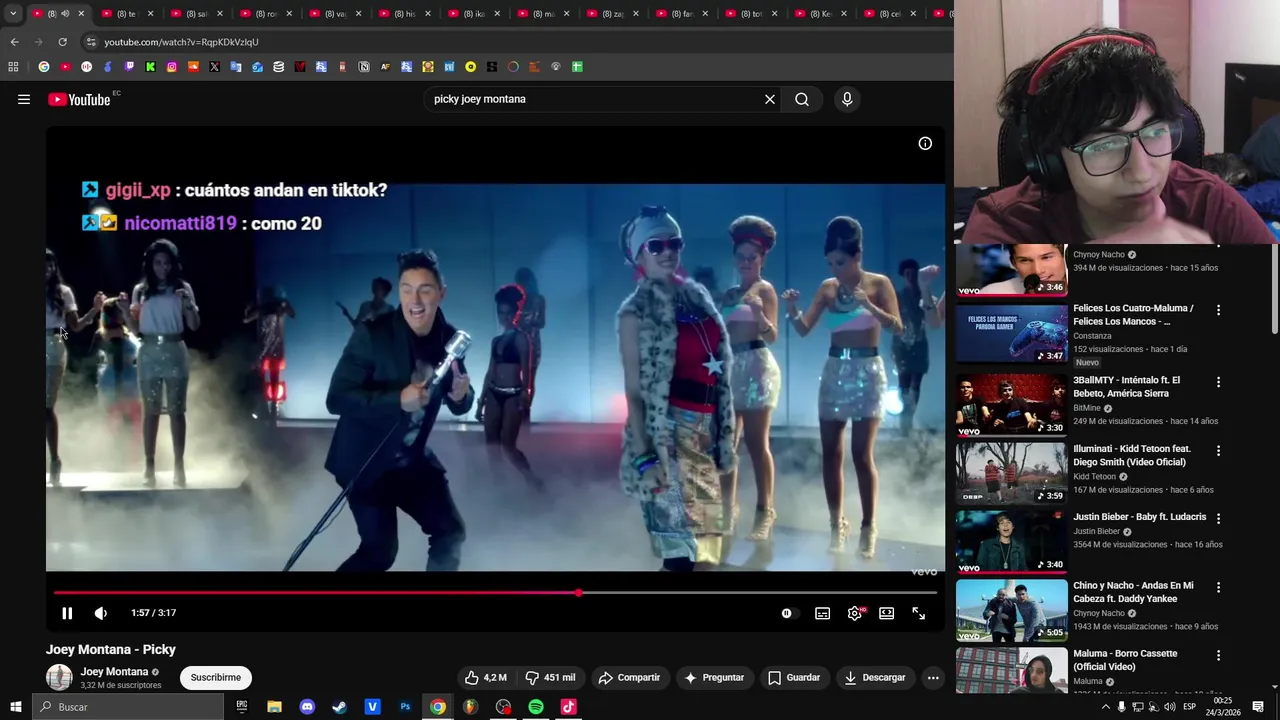Pause the video with the pause button

tap(67, 613)
